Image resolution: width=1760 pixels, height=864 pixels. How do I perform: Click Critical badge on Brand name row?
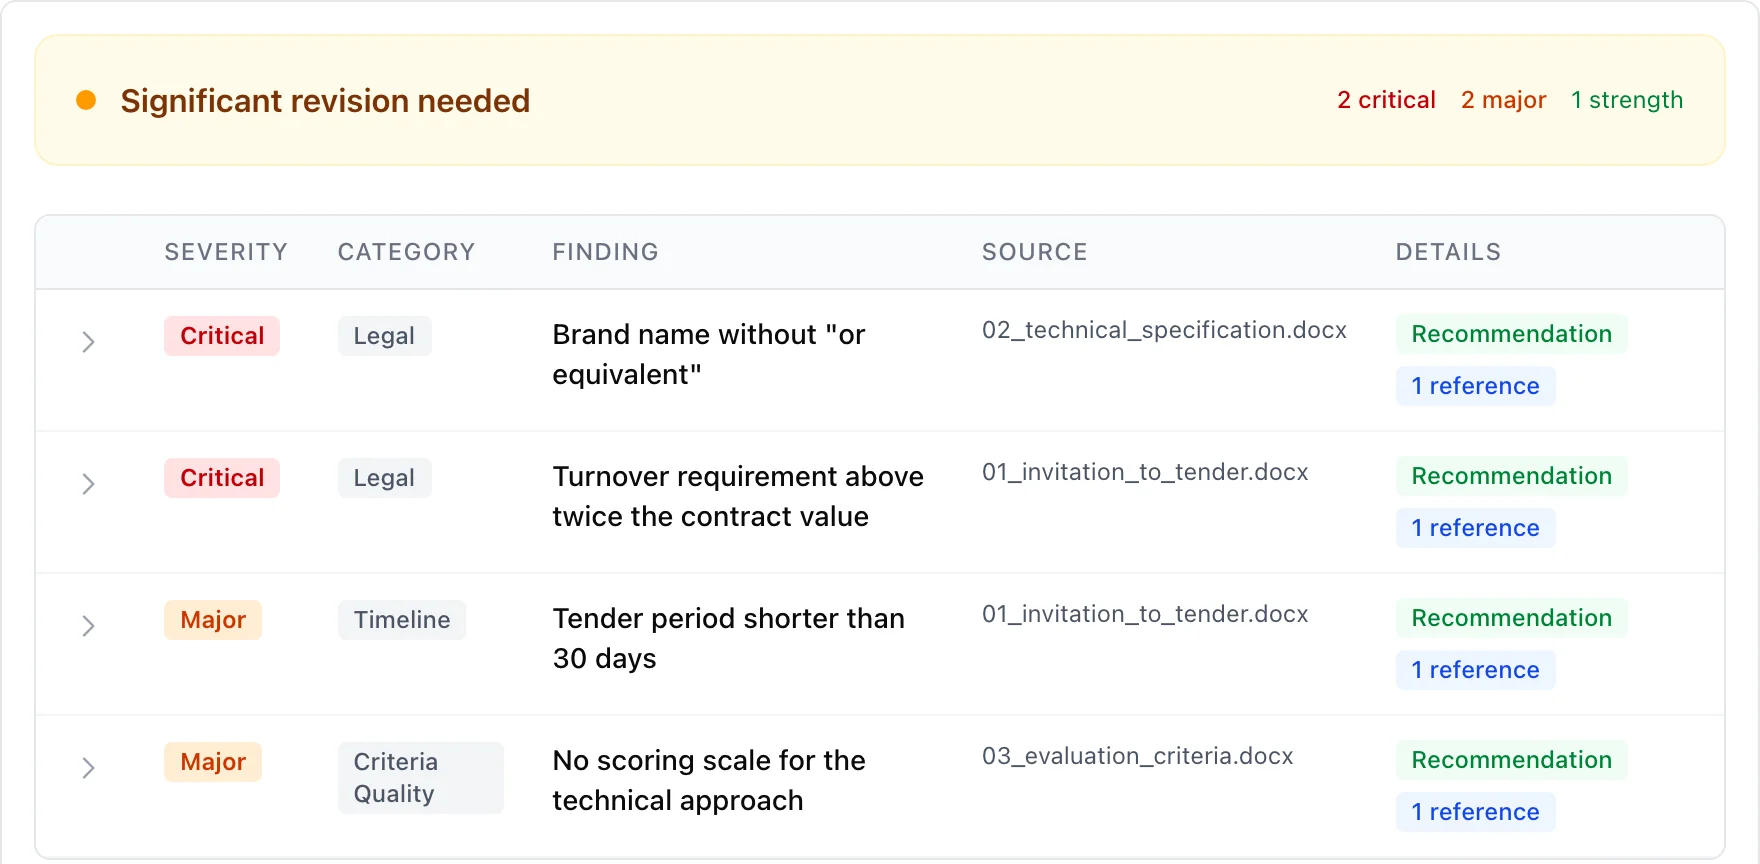click(x=222, y=336)
